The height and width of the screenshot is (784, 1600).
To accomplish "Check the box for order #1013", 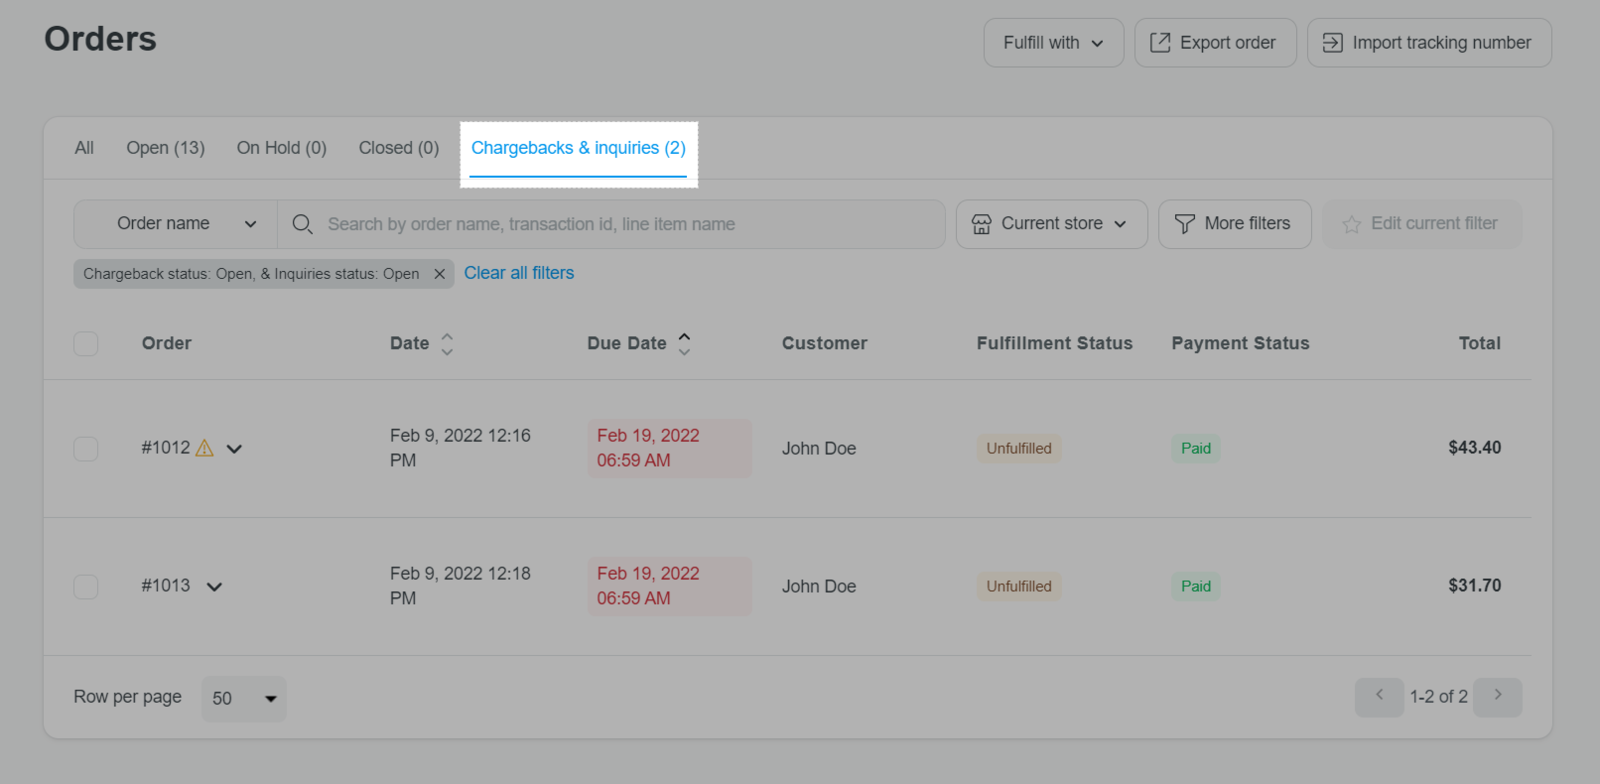I will tap(86, 586).
